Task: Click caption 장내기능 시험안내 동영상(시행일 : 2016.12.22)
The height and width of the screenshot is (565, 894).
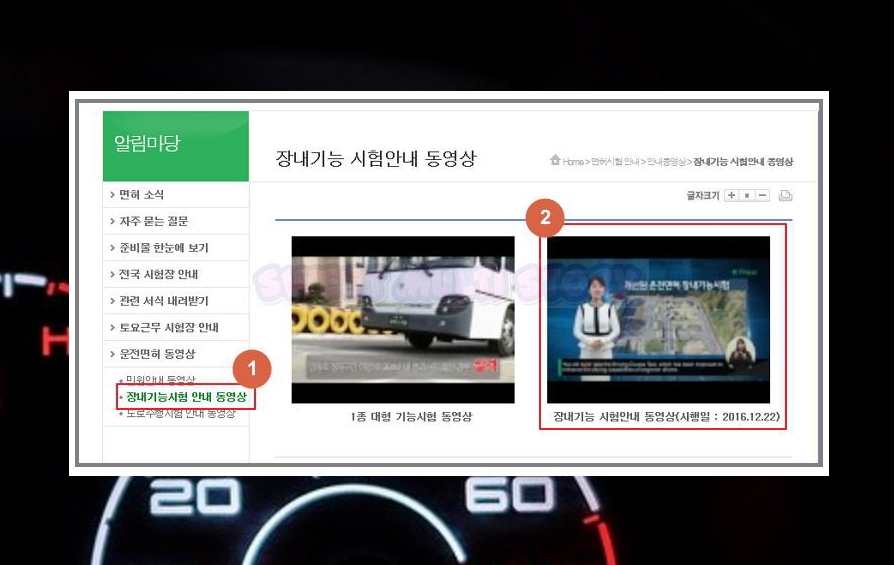Action: pyautogui.click(x=667, y=417)
